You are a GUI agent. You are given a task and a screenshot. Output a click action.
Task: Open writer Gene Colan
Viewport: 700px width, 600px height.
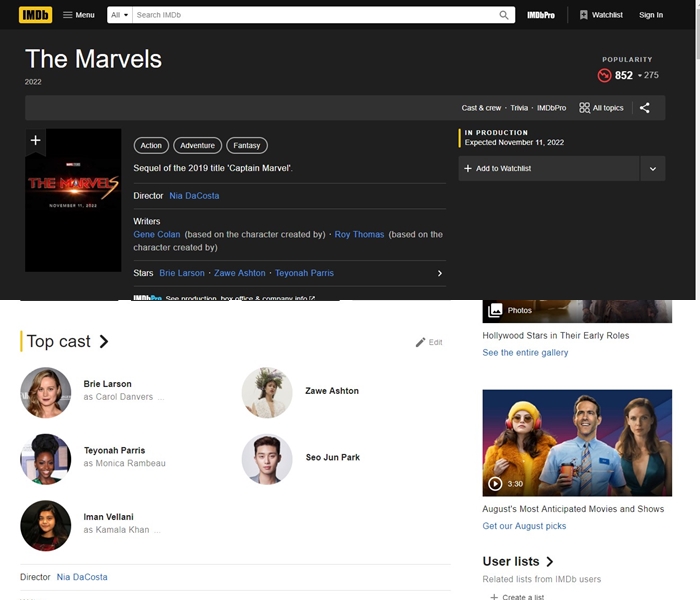[x=157, y=234]
